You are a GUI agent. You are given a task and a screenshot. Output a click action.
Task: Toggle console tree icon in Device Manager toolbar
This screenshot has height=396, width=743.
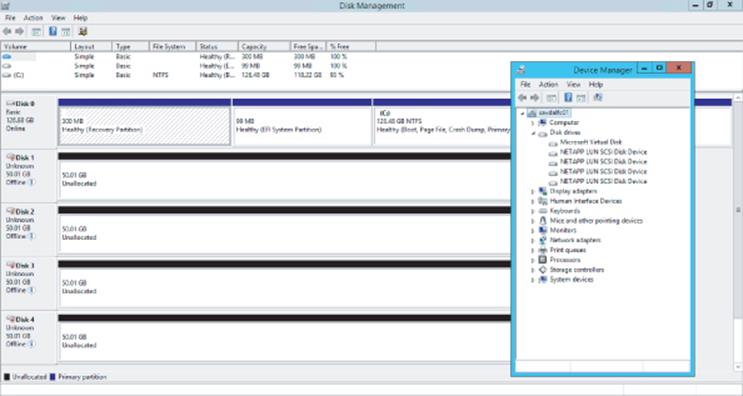(x=552, y=98)
